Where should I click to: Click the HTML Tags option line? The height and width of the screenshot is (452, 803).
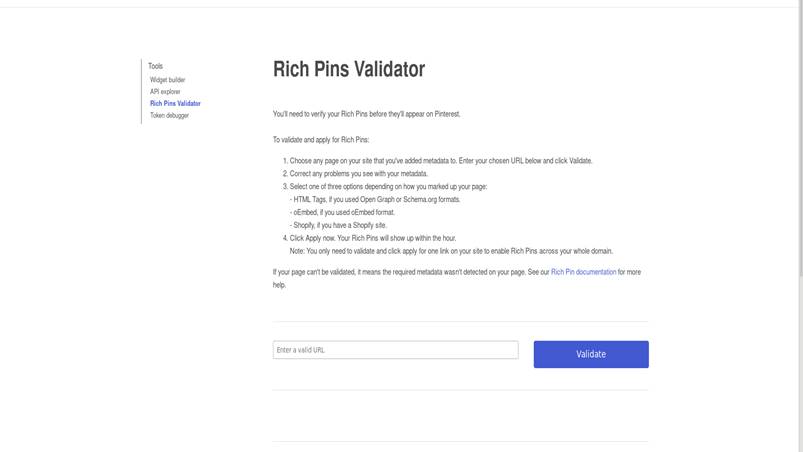coord(376,200)
